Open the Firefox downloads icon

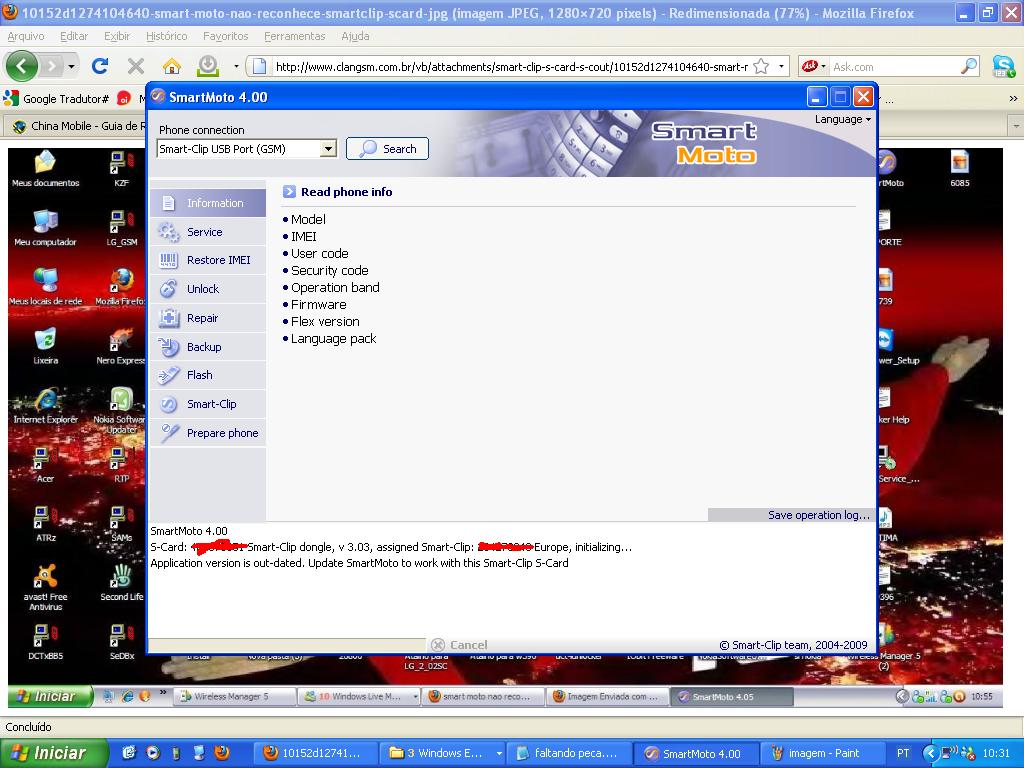208,65
